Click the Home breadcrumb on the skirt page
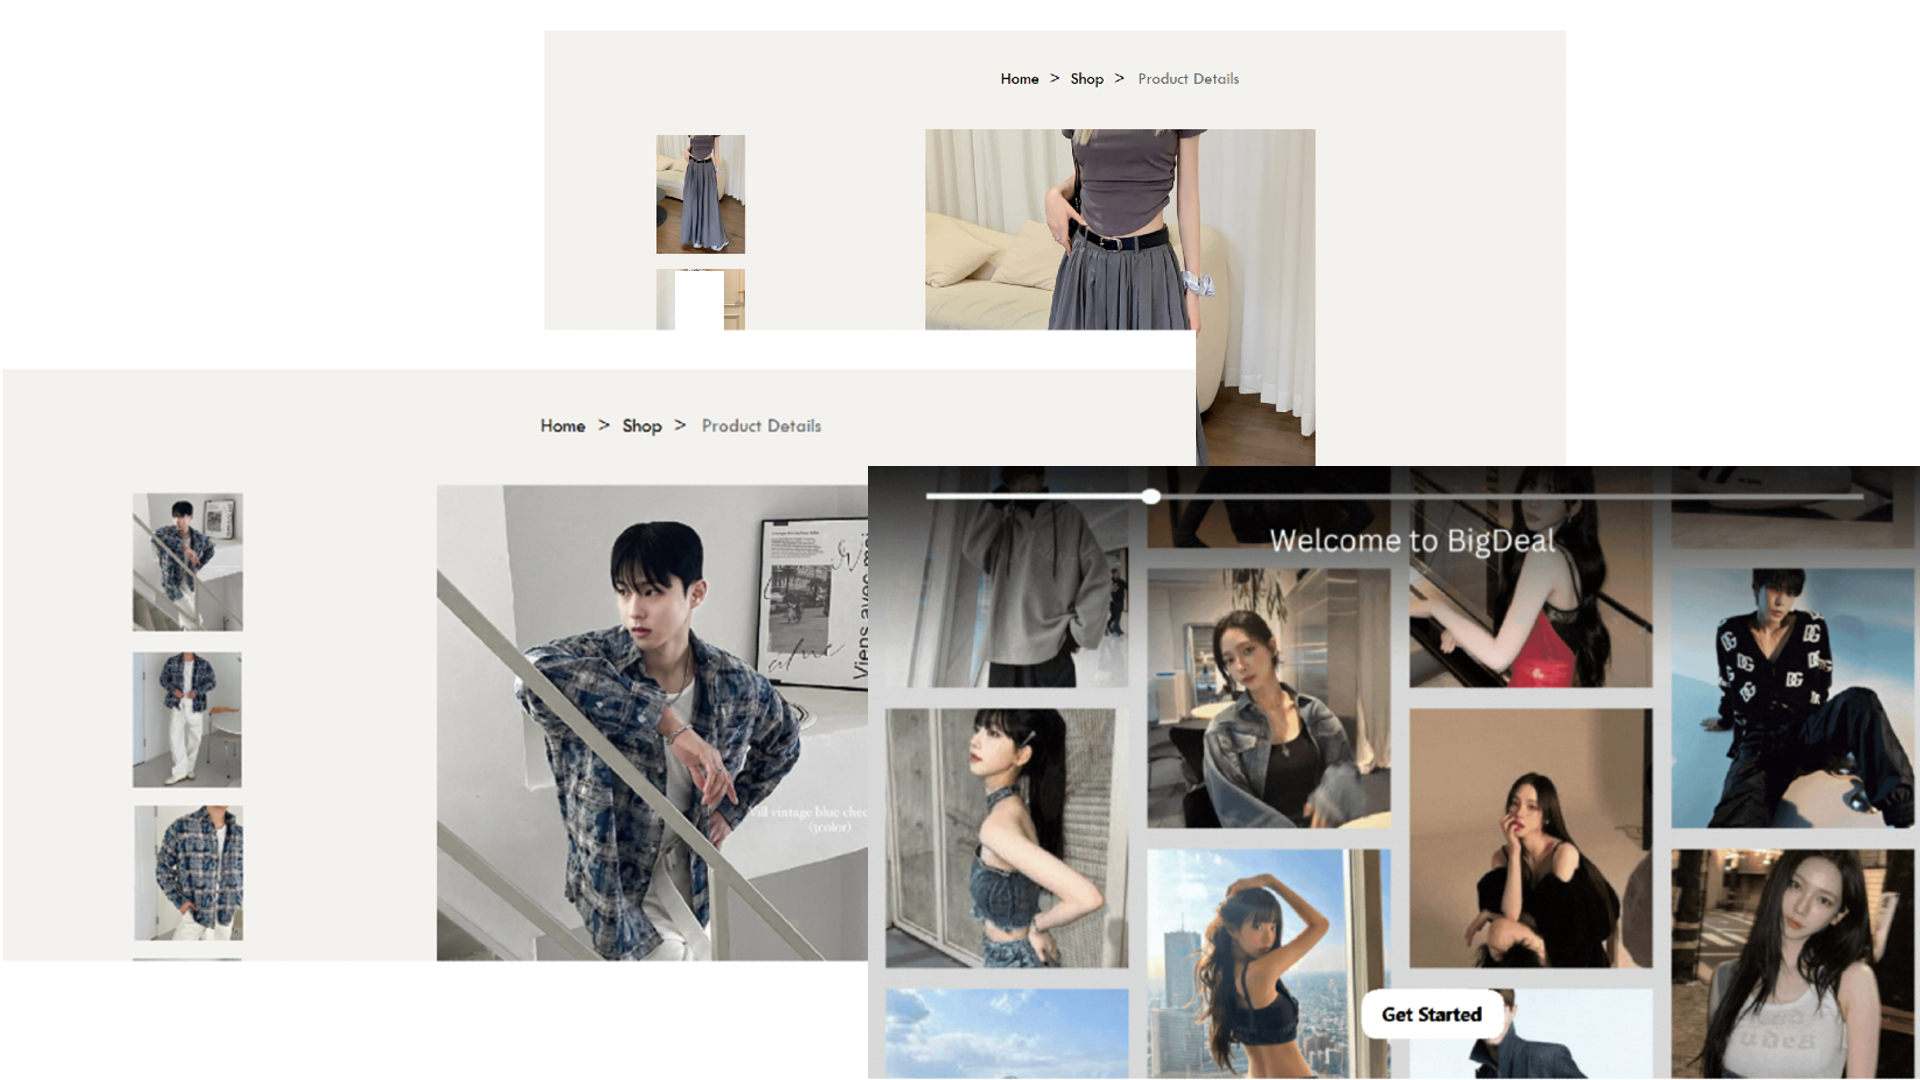Viewport: 1920px width, 1080px height. click(x=1019, y=78)
